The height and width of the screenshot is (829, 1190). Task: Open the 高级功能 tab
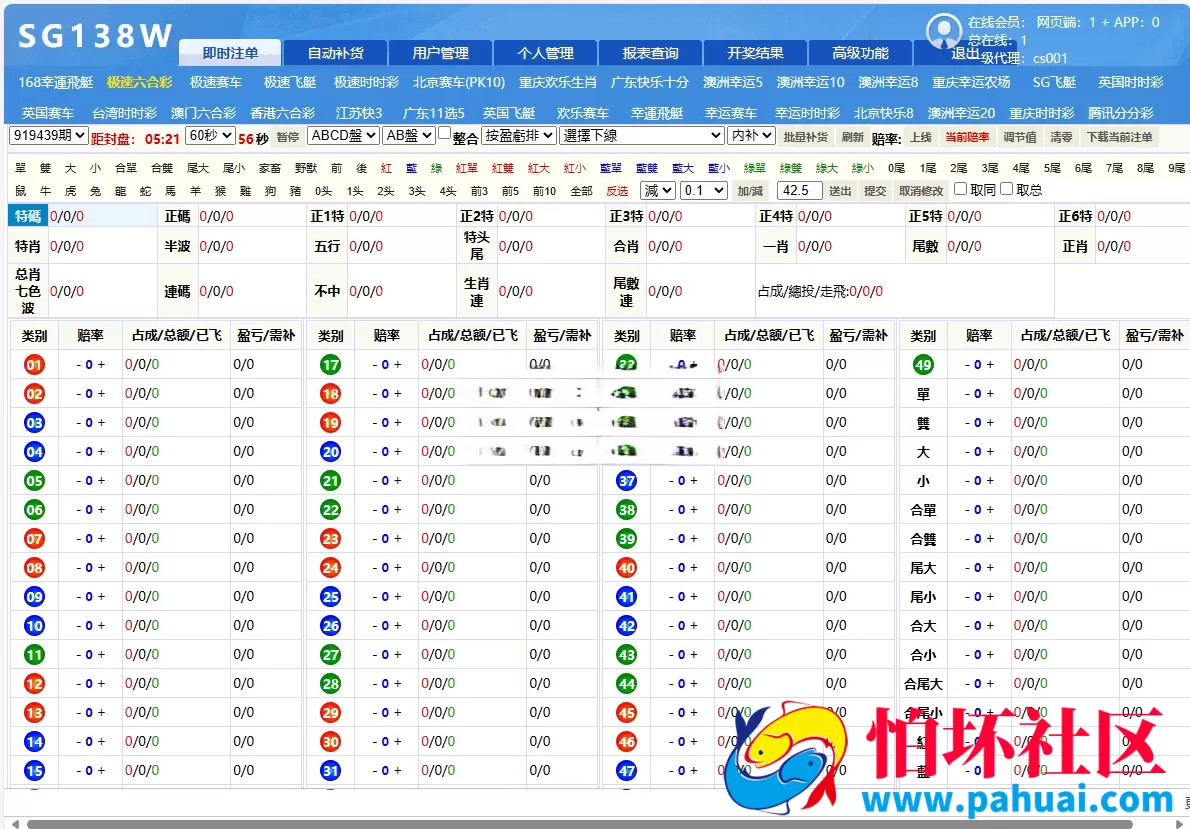[x=860, y=52]
